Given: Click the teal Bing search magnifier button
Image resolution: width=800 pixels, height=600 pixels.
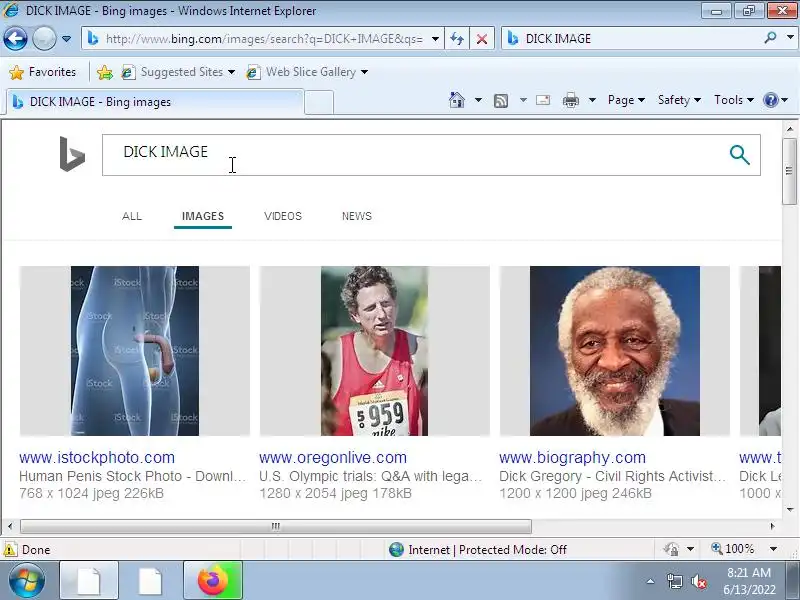Looking at the screenshot, I should click(739, 155).
